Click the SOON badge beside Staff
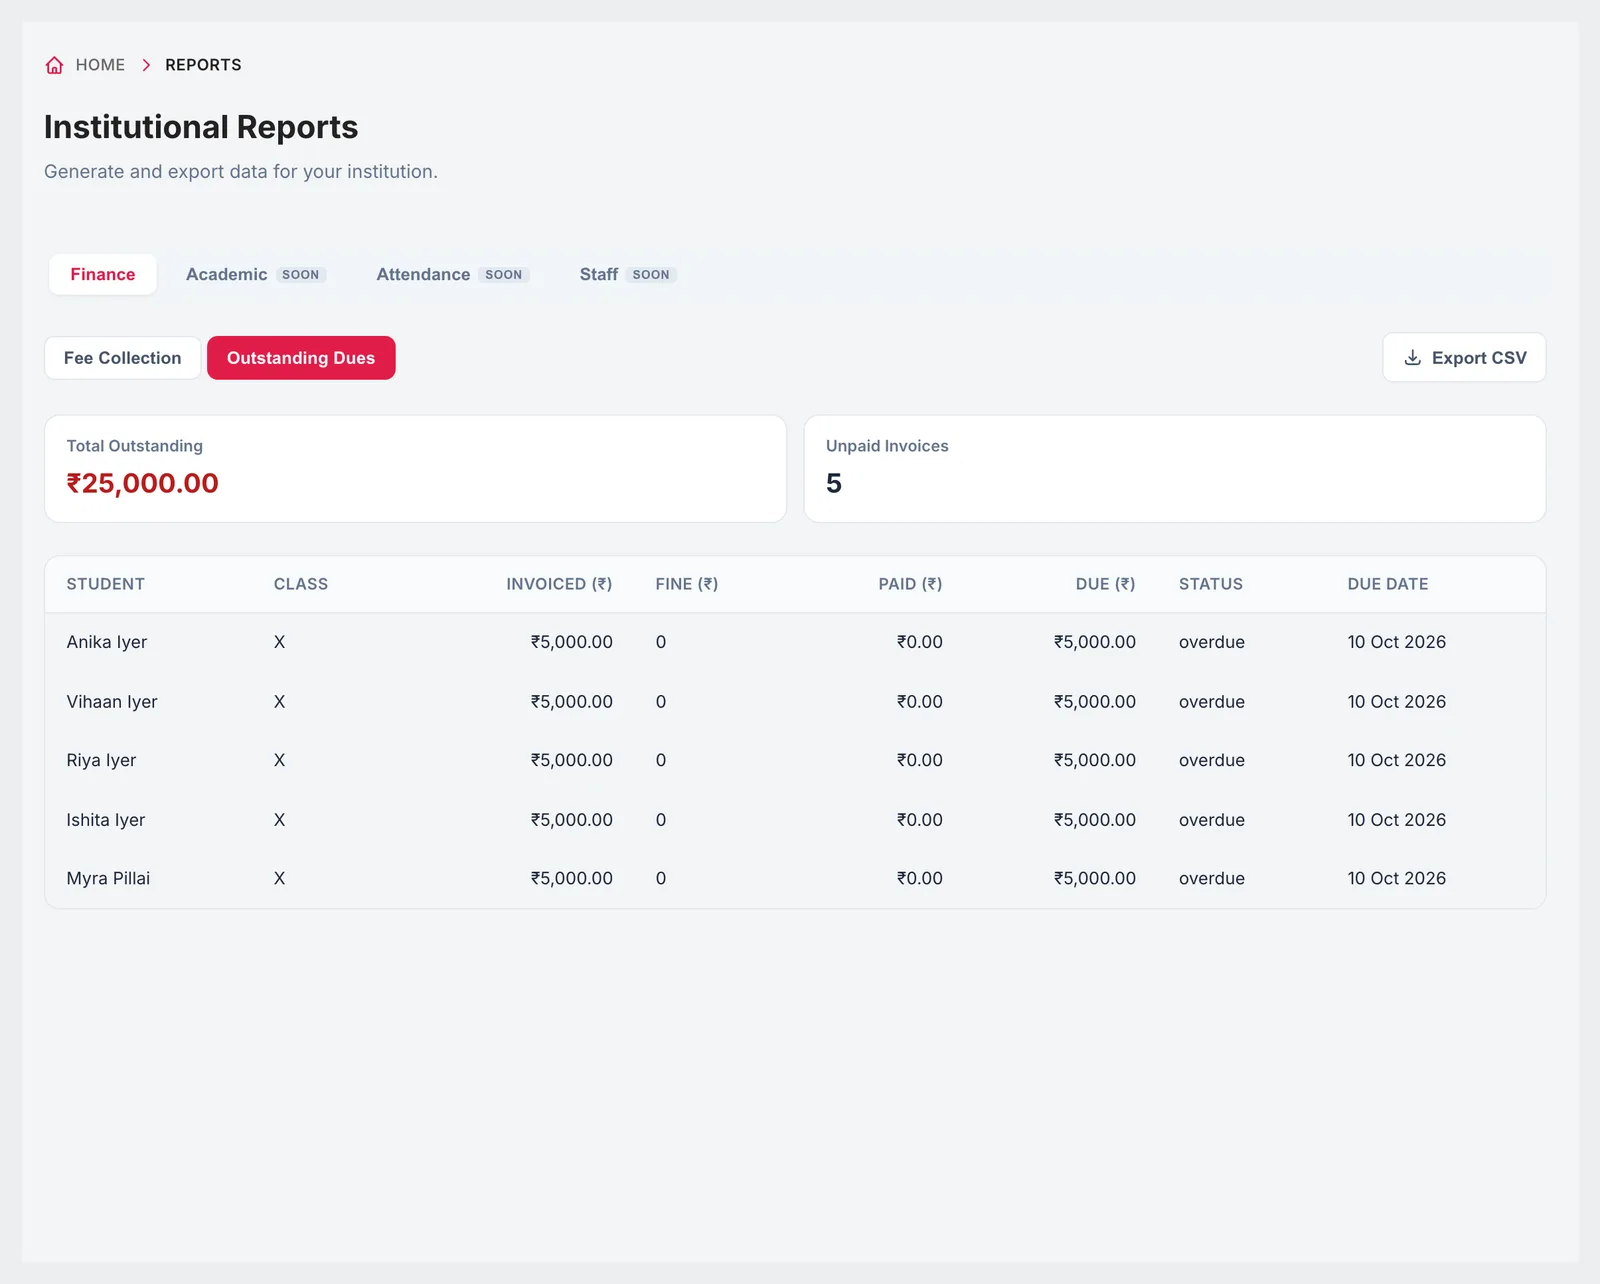The image size is (1600, 1284). pyautogui.click(x=651, y=275)
